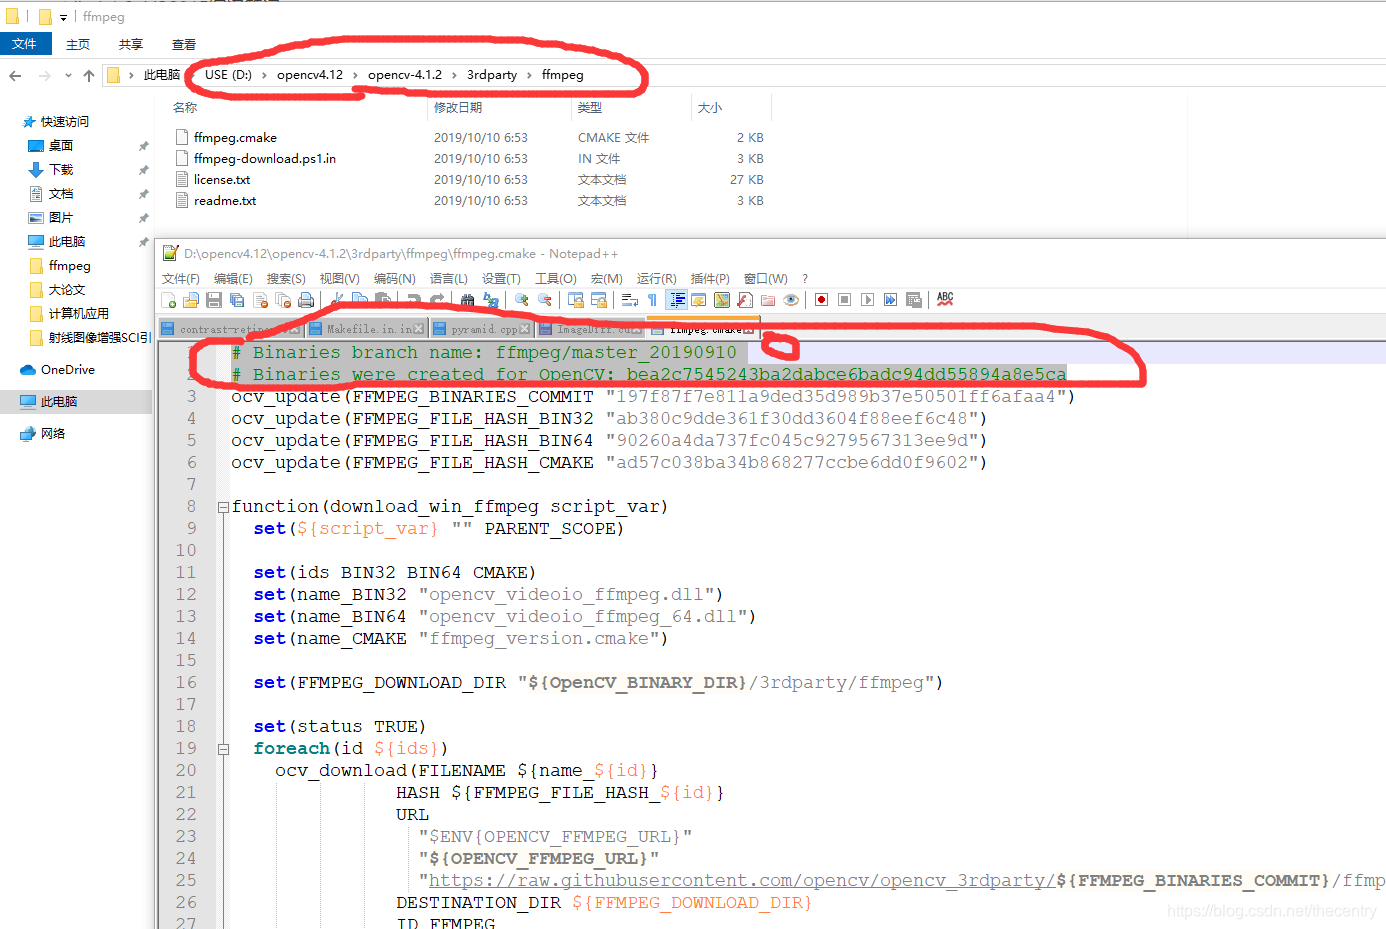This screenshot has height=929, width=1386.
Task: Toggle synchronize horizontal scrolling
Action: [x=599, y=300]
